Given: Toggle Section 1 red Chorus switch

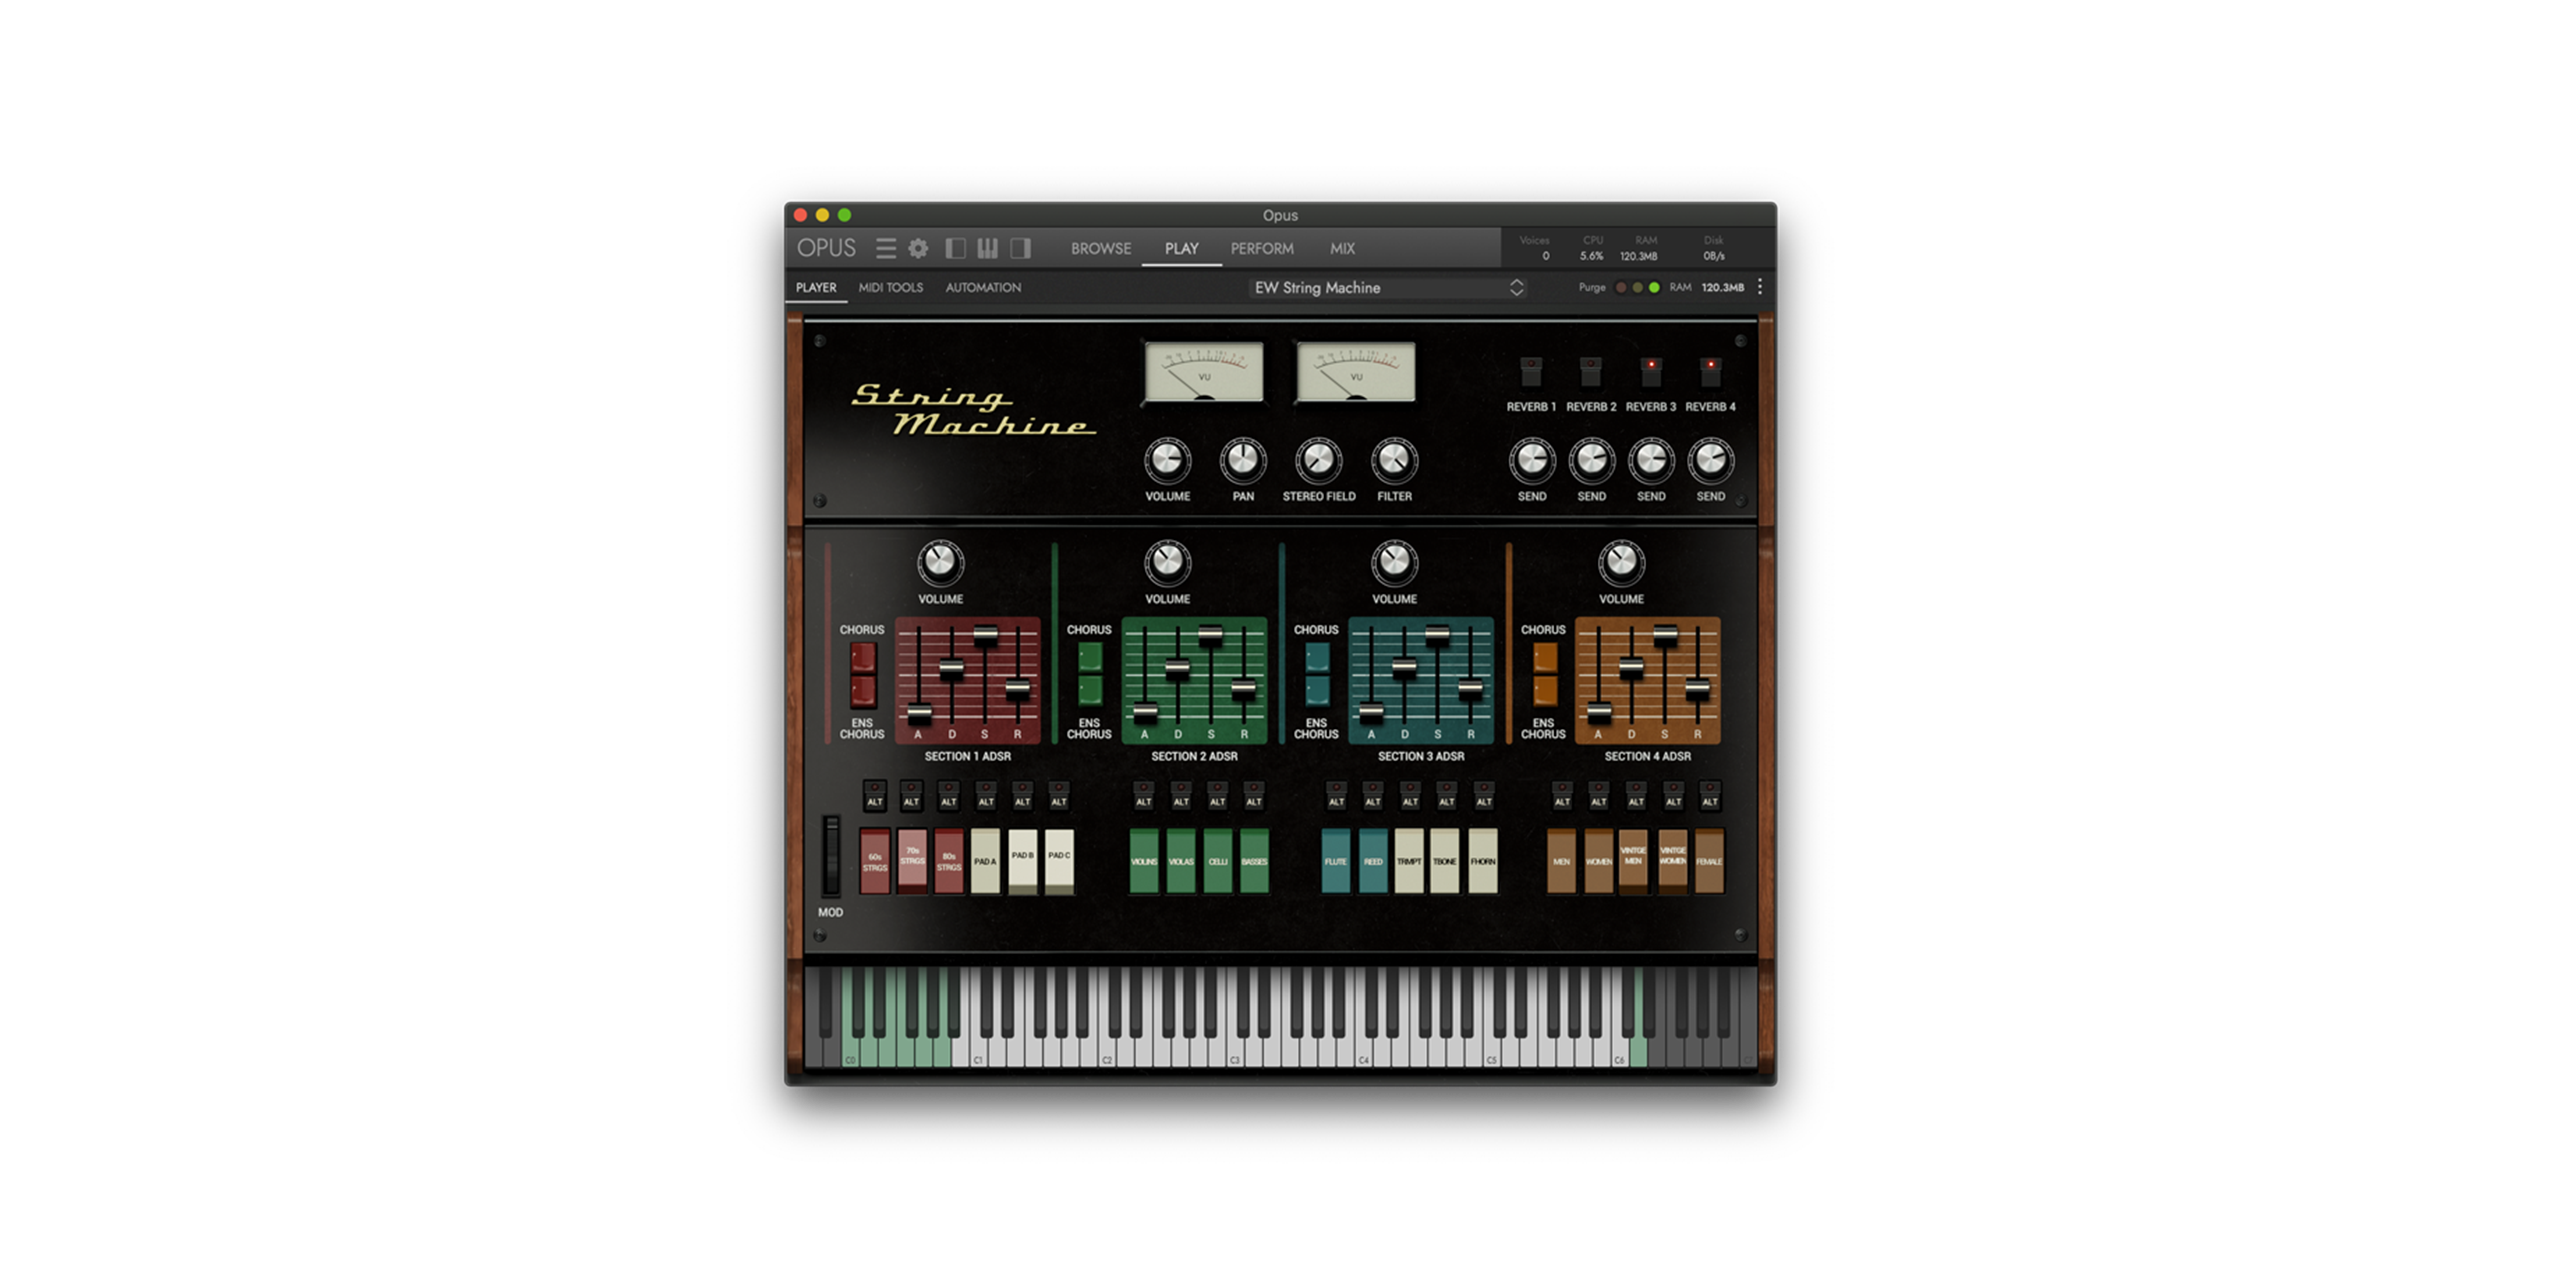Looking at the screenshot, I should [x=862, y=659].
